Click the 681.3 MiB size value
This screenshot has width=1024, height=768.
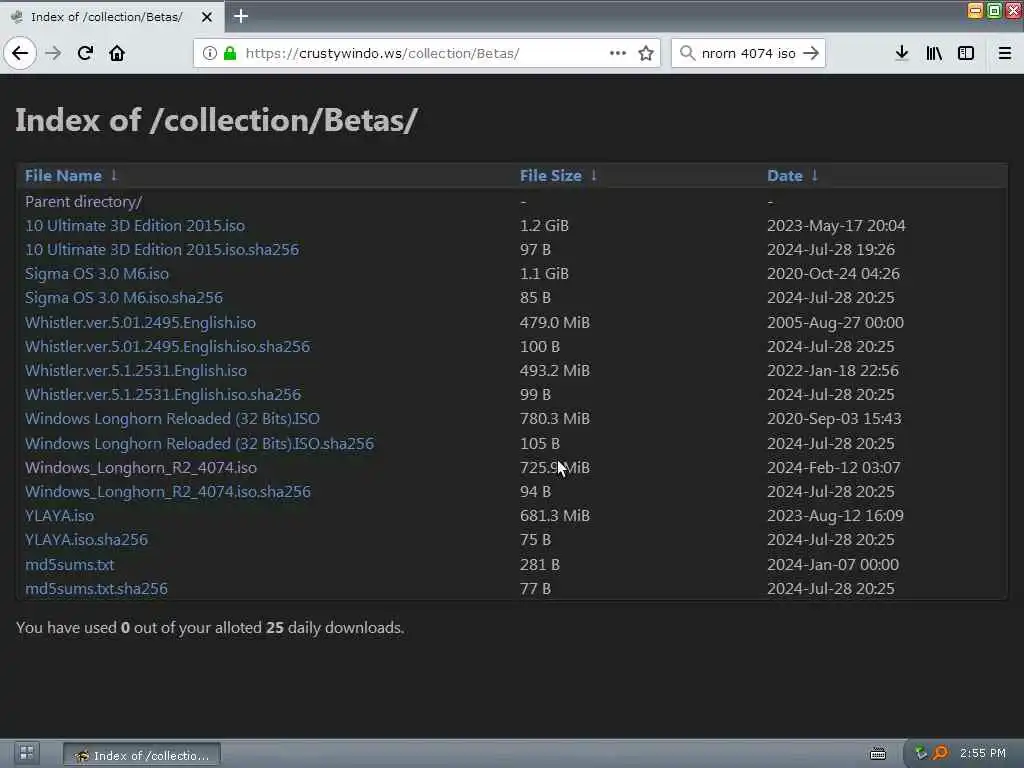pyautogui.click(x=554, y=516)
